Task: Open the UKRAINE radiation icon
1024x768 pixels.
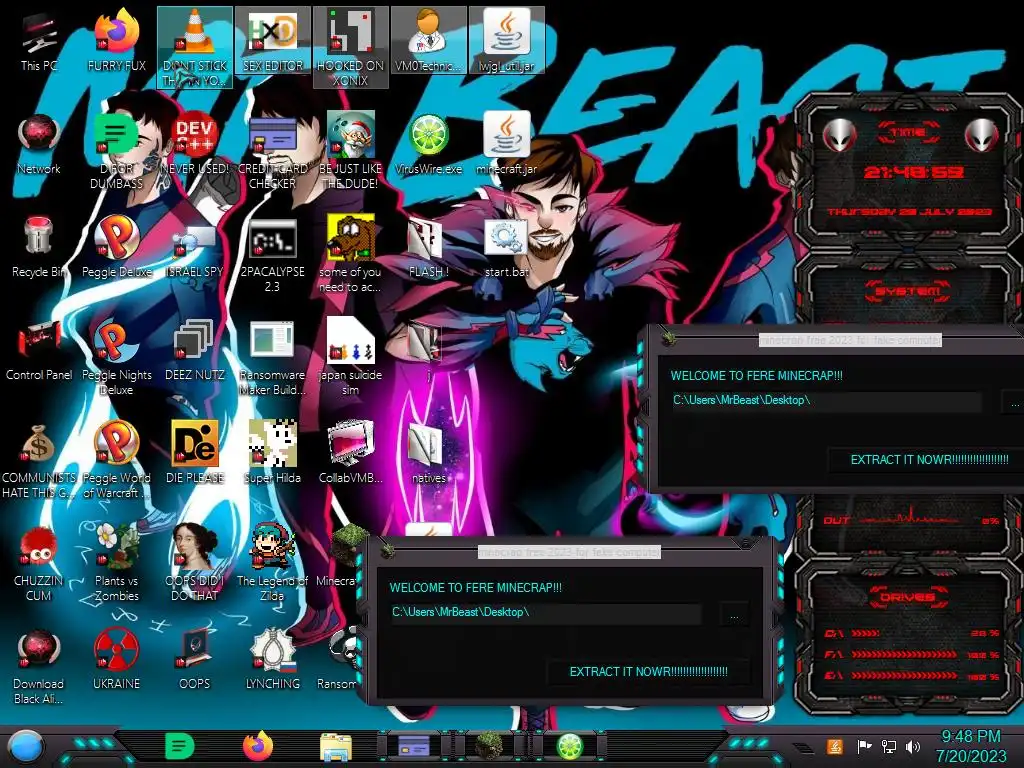Action: [116, 660]
